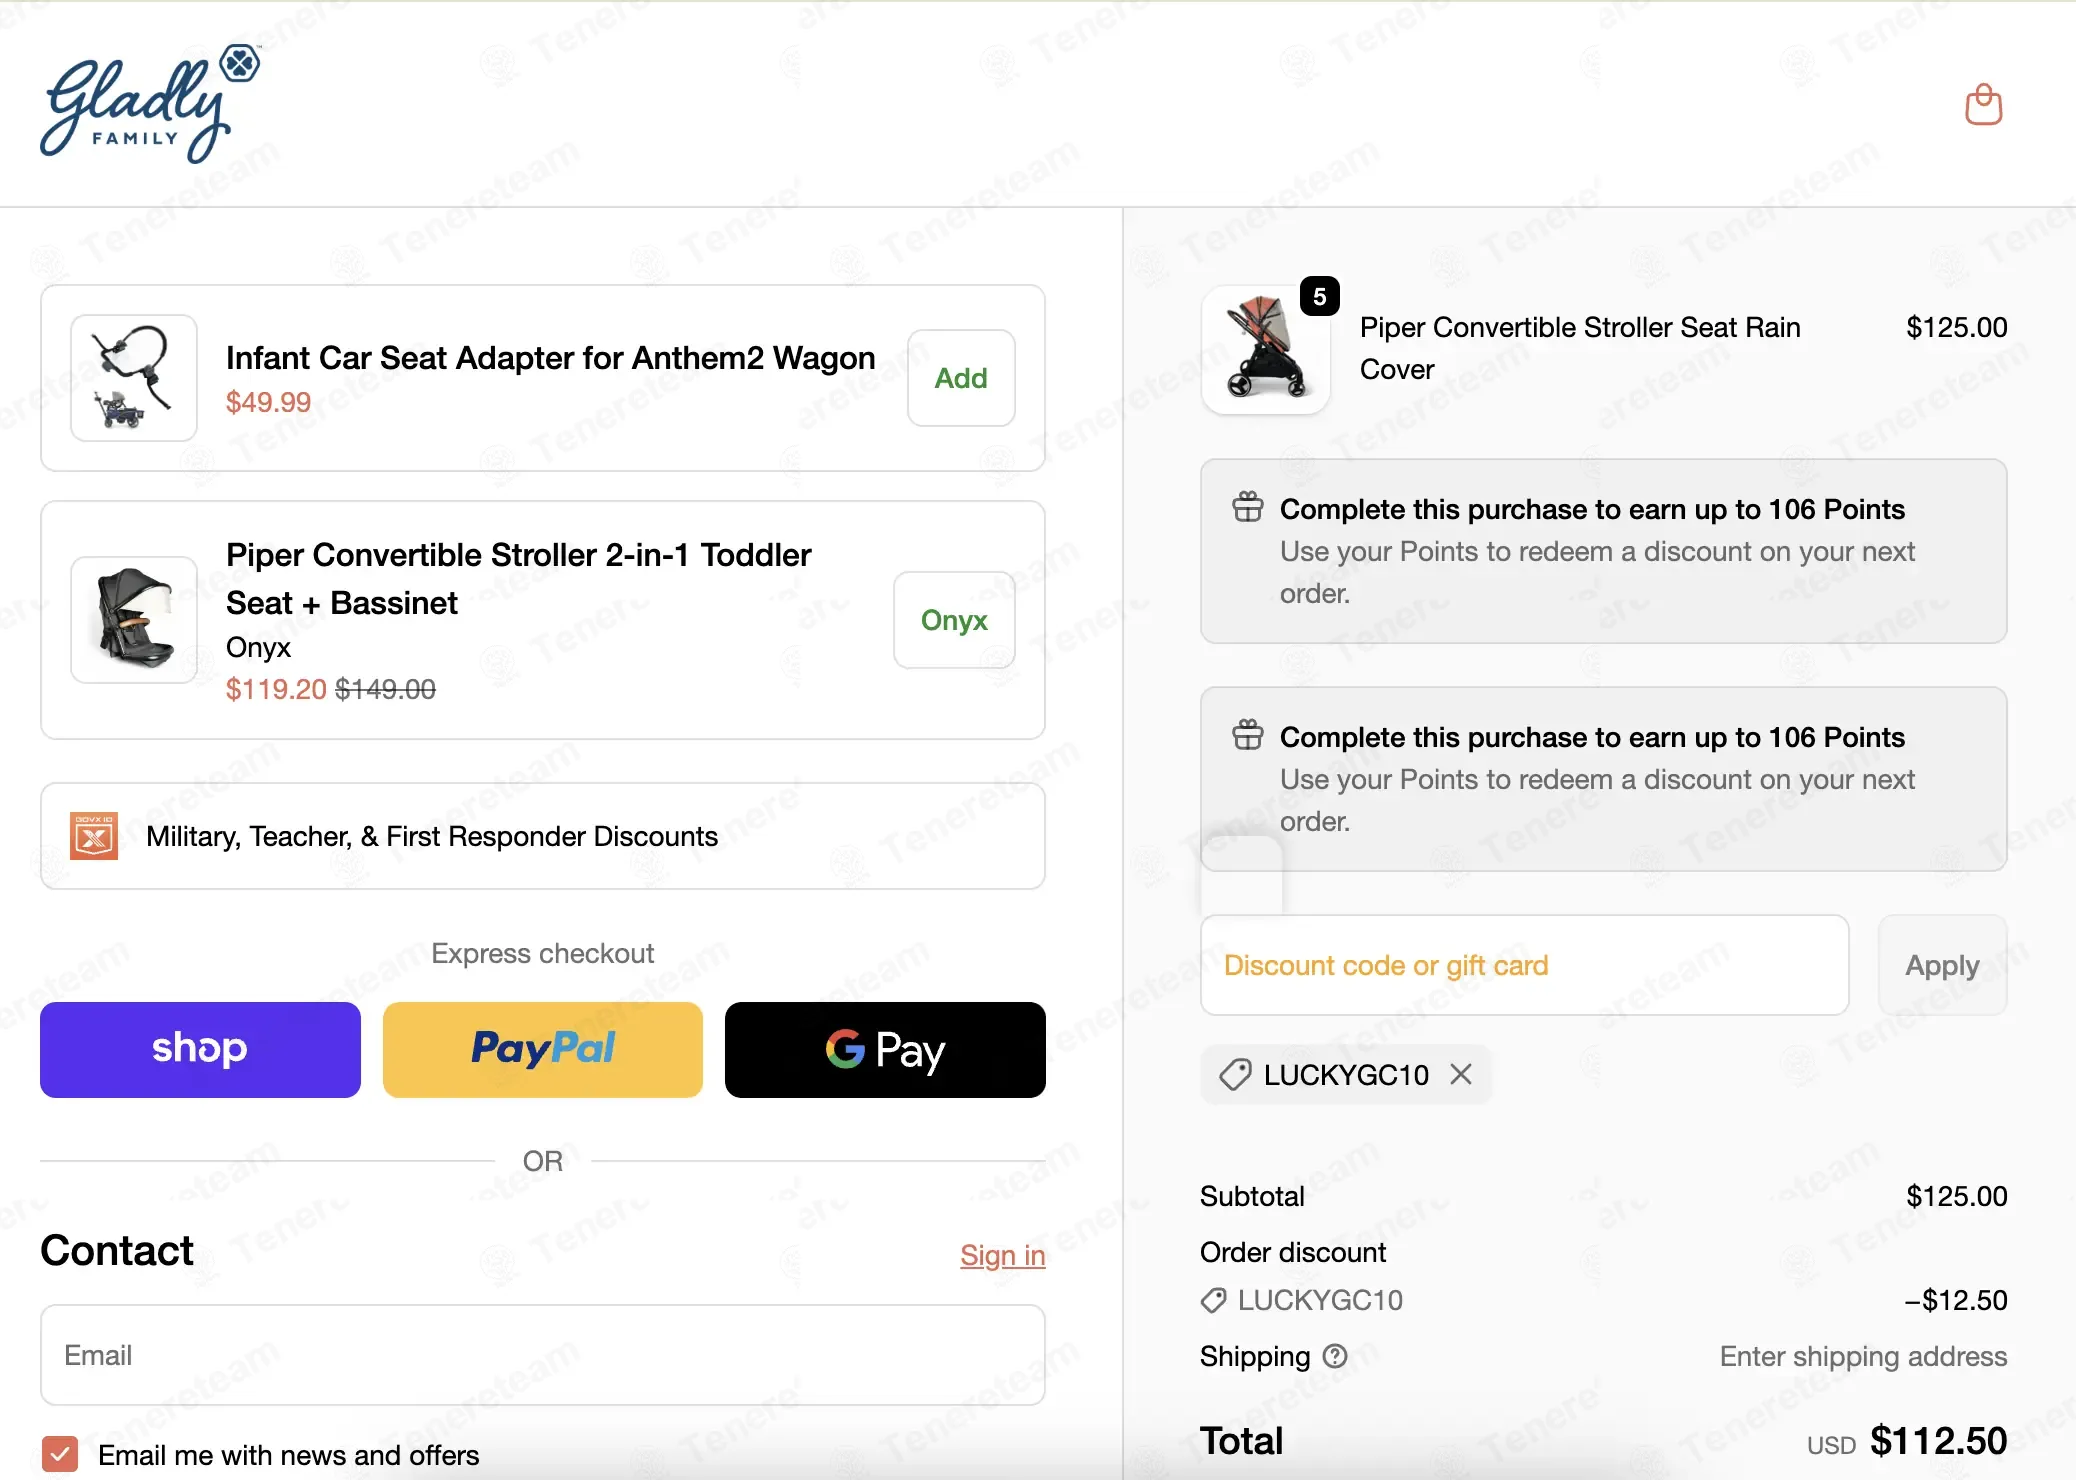Click the second earn 106 Points gift icon
2076x1480 pixels.
tap(1247, 736)
